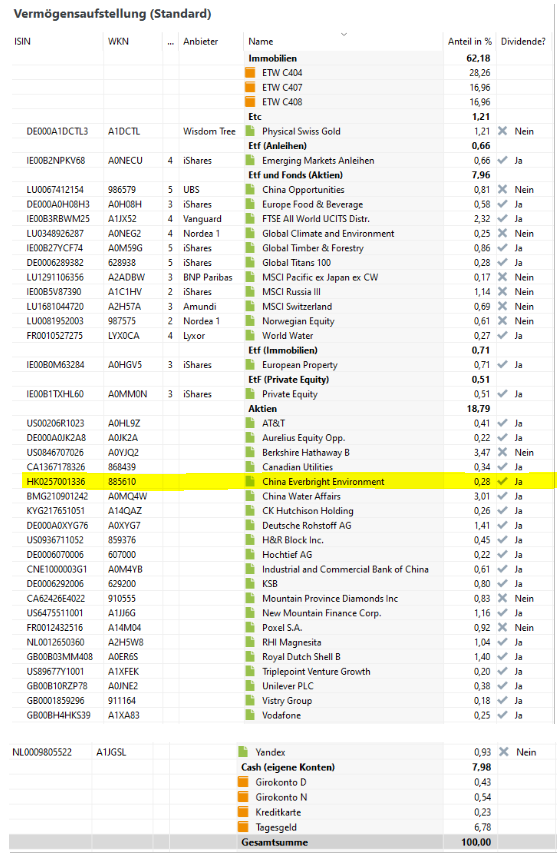The width and height of the screenshot is (557, 854).
Task: Sort by Anteil in % column header
Action: pyautogui.click(x=469, y=41)
